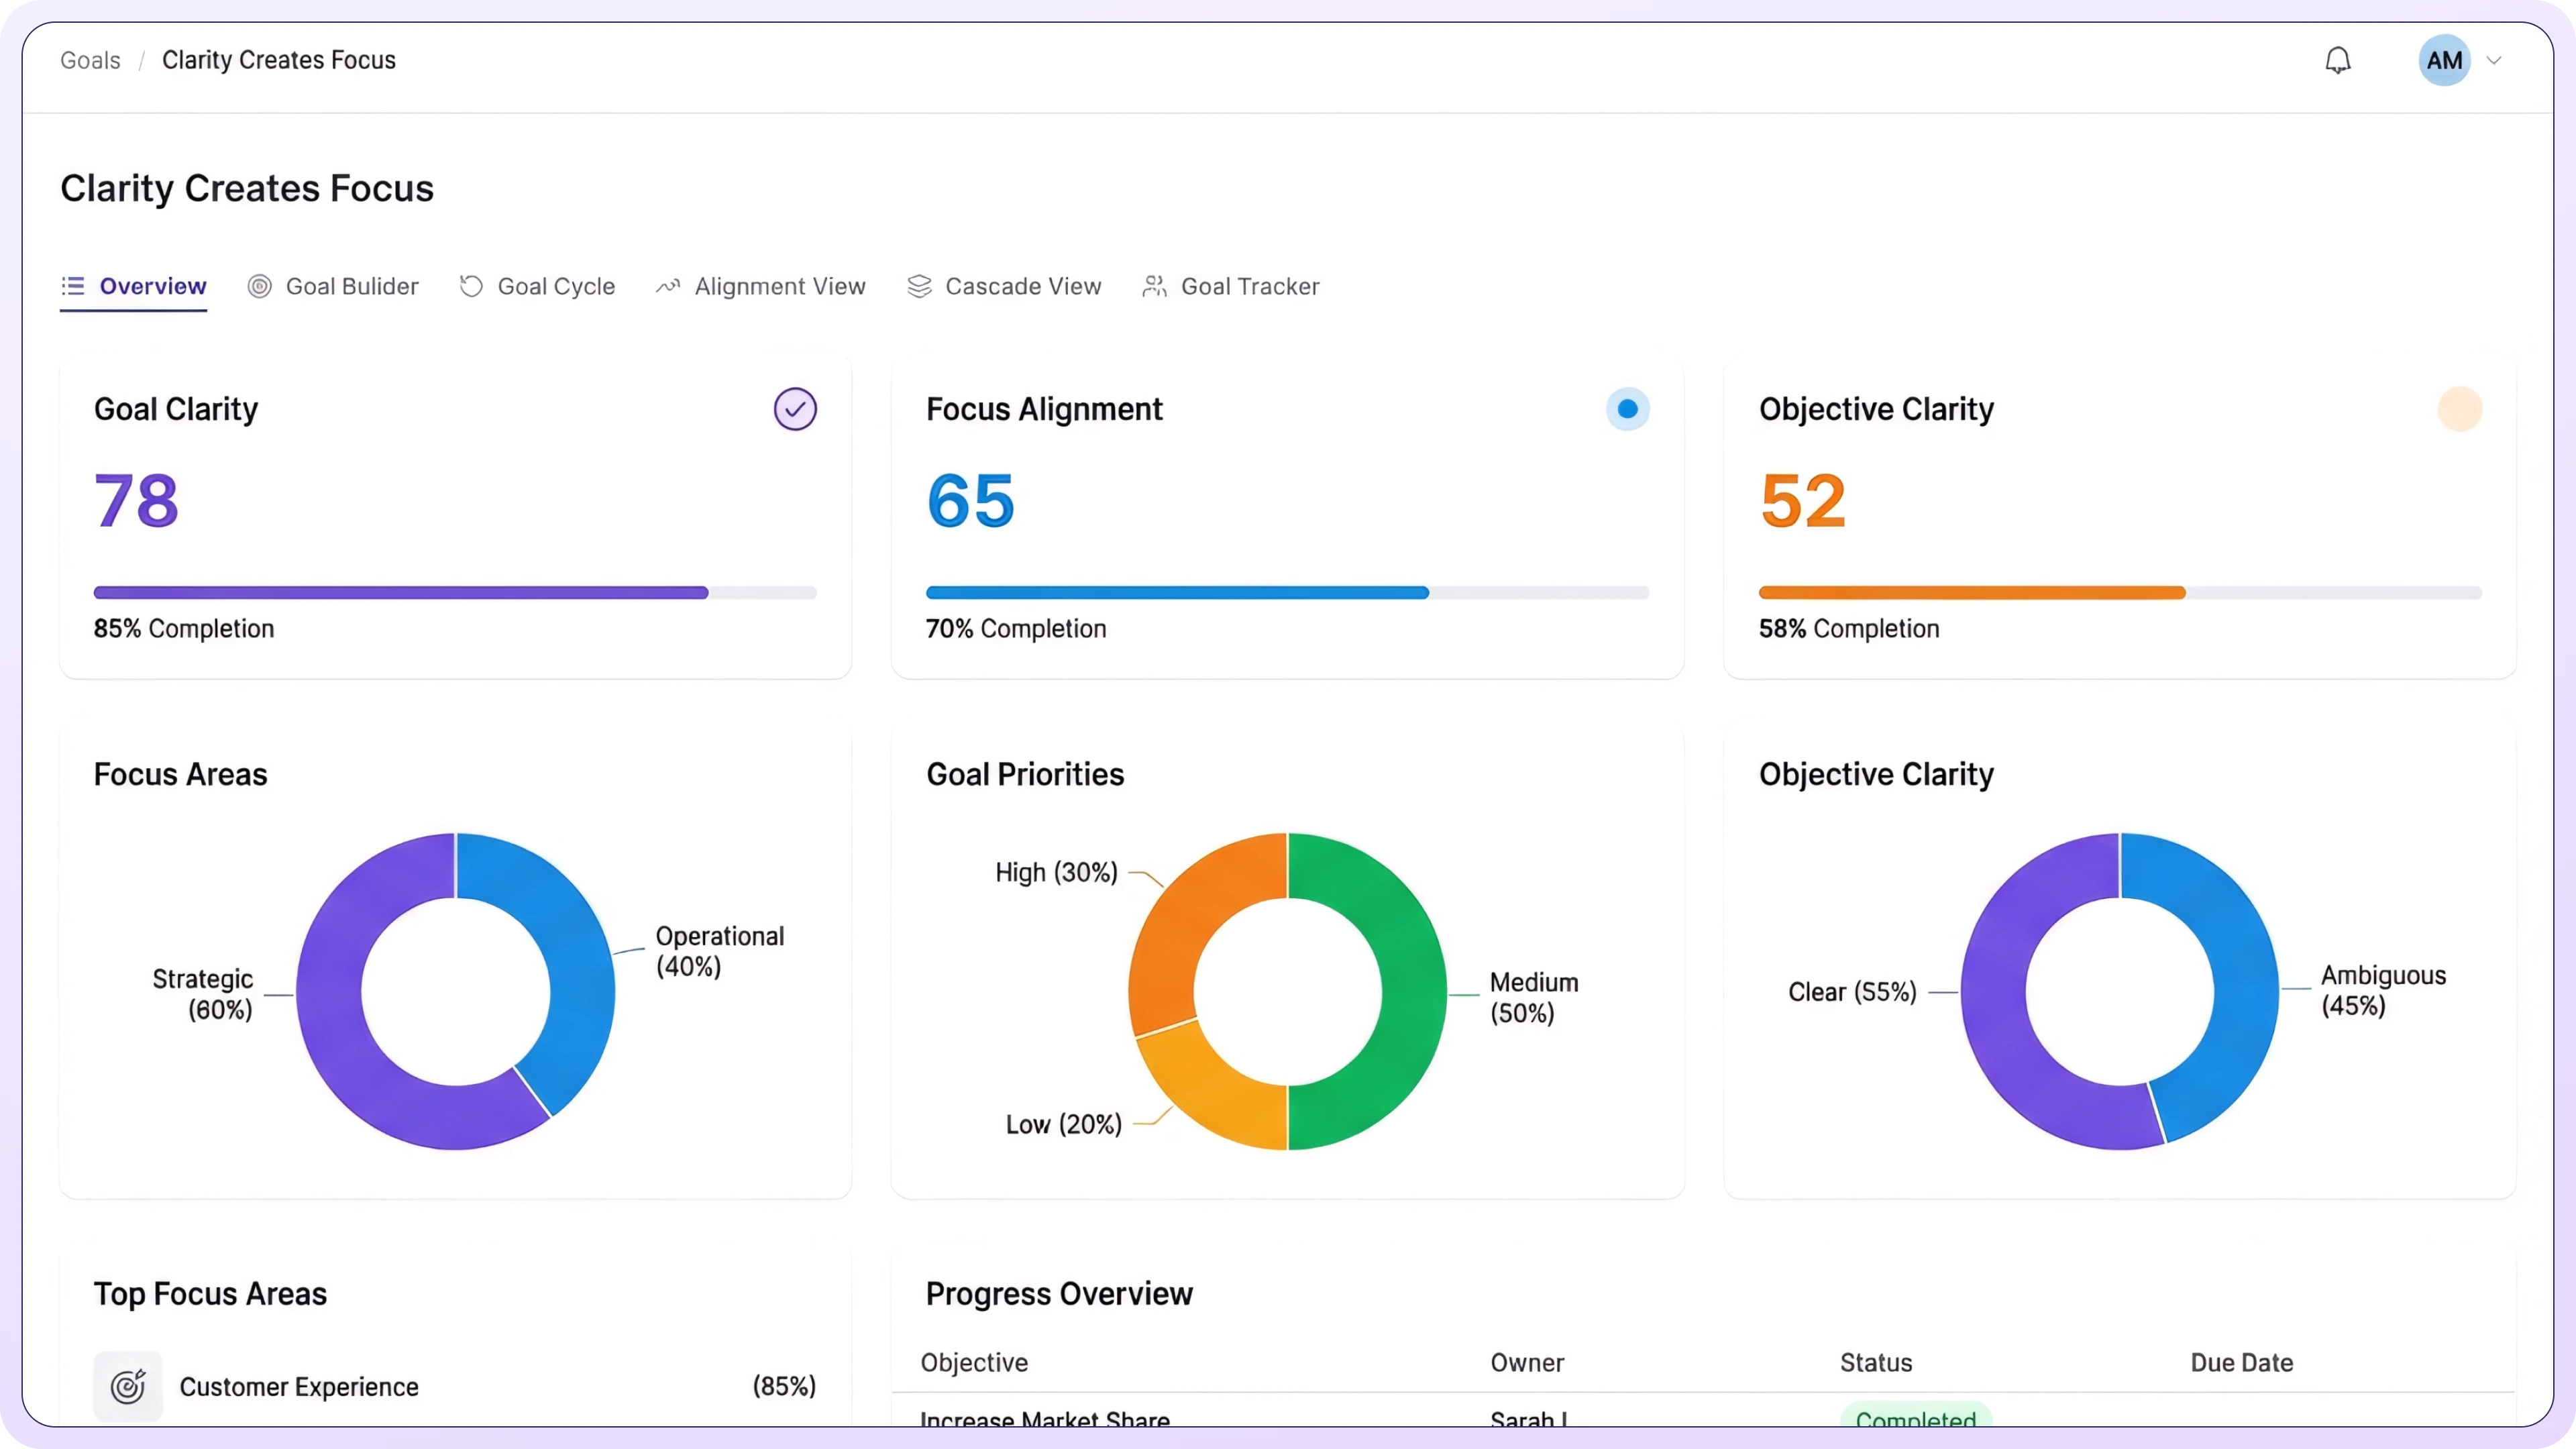The width and height of the screenshot is (2576, 1449).
Task: Click the Overview list icon
Action: pos(73,287)
